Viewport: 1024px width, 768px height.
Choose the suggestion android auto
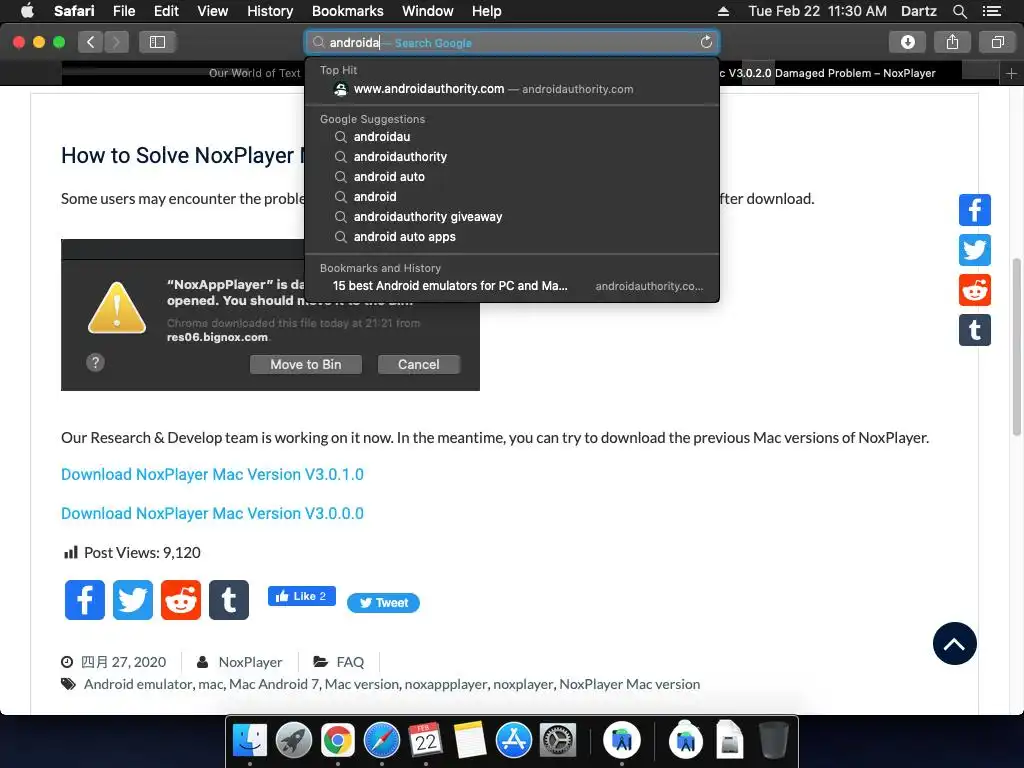tap(512, 176)
